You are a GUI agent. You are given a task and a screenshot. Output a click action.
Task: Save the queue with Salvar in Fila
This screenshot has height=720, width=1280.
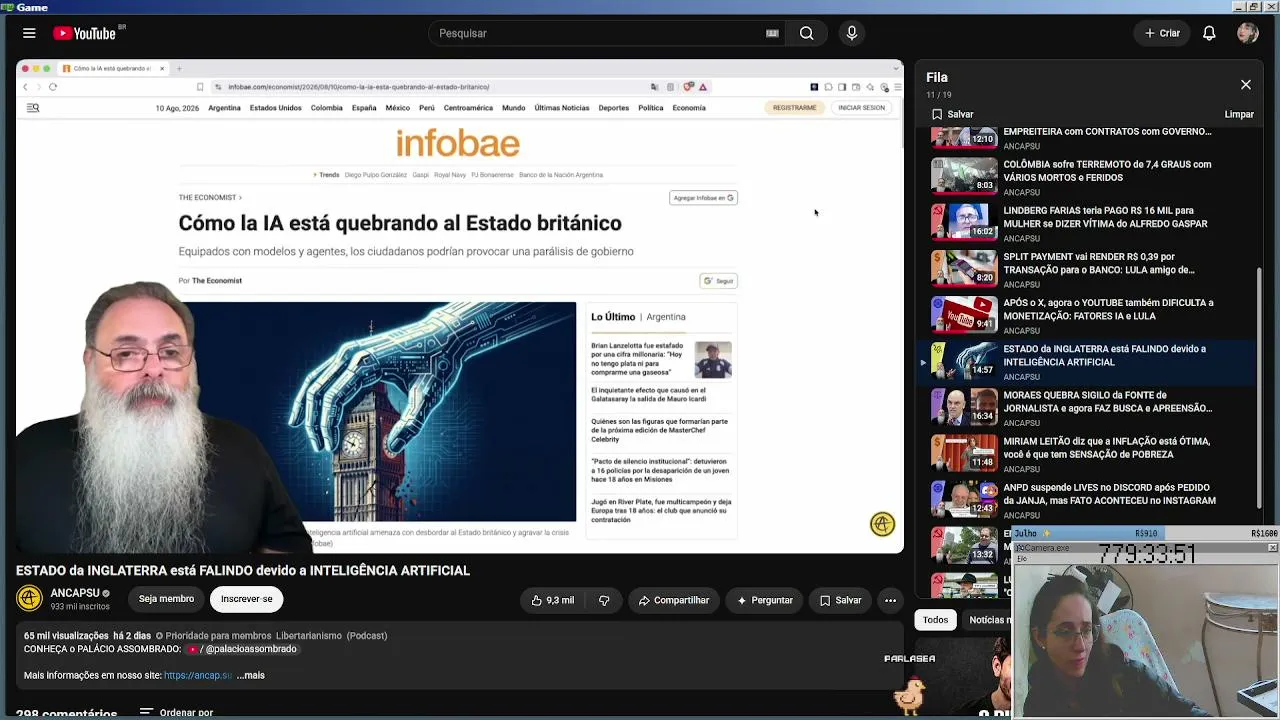click(952, 114)
